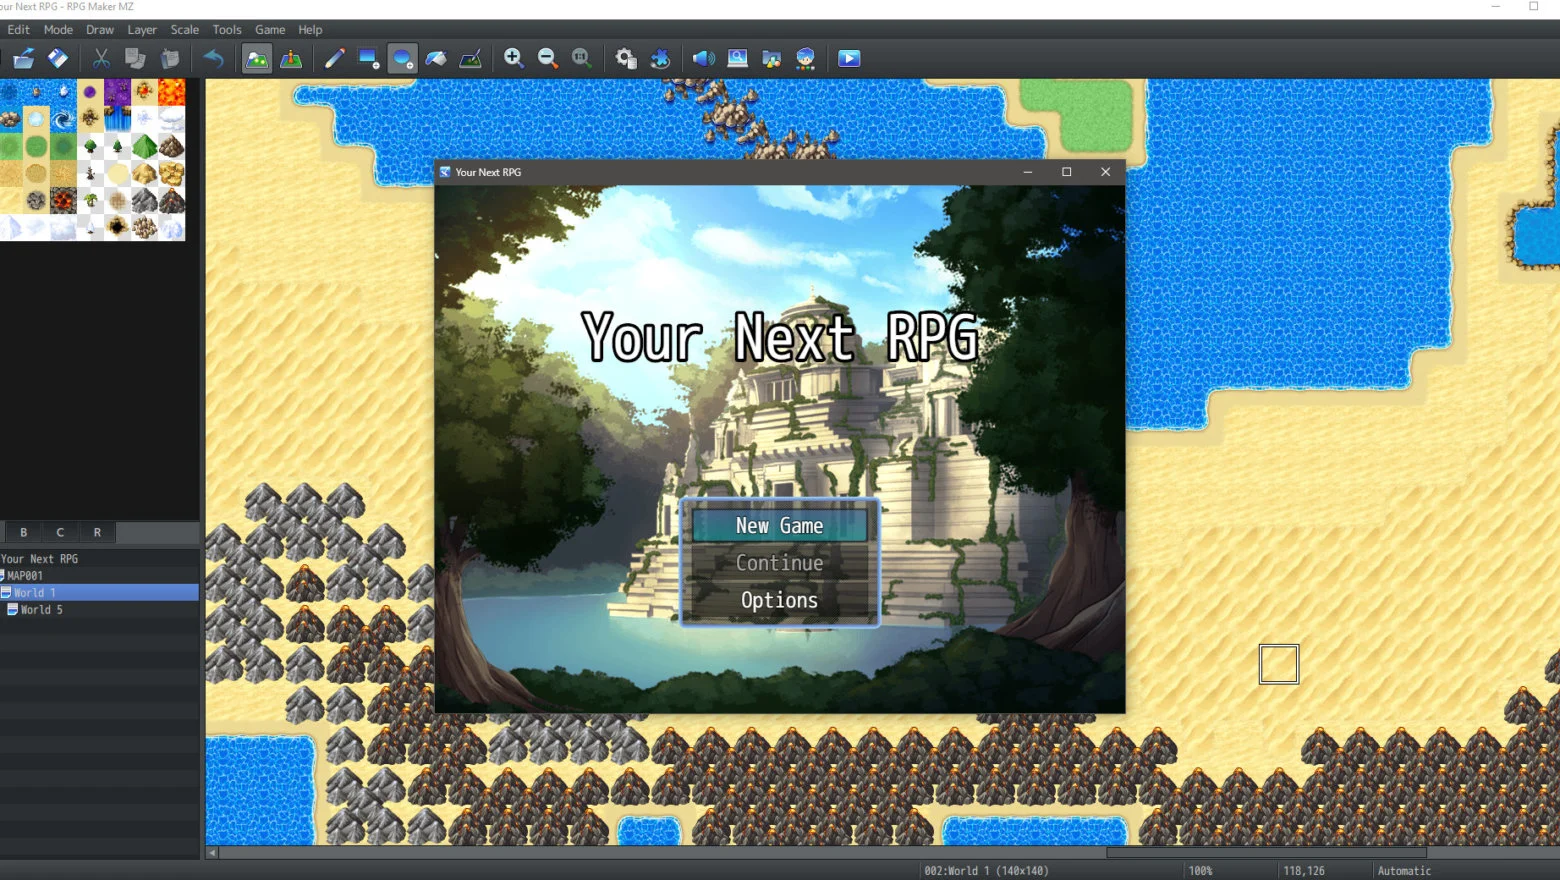Pick the dark pit hole tile
The image size is (1560, 880).
point(117,227)
